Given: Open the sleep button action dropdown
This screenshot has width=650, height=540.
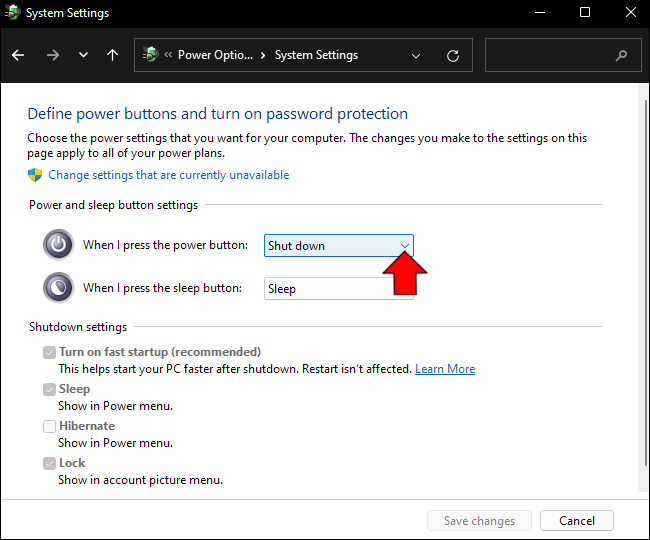Looking at the screenshot, I should click(x=338, y=289).
